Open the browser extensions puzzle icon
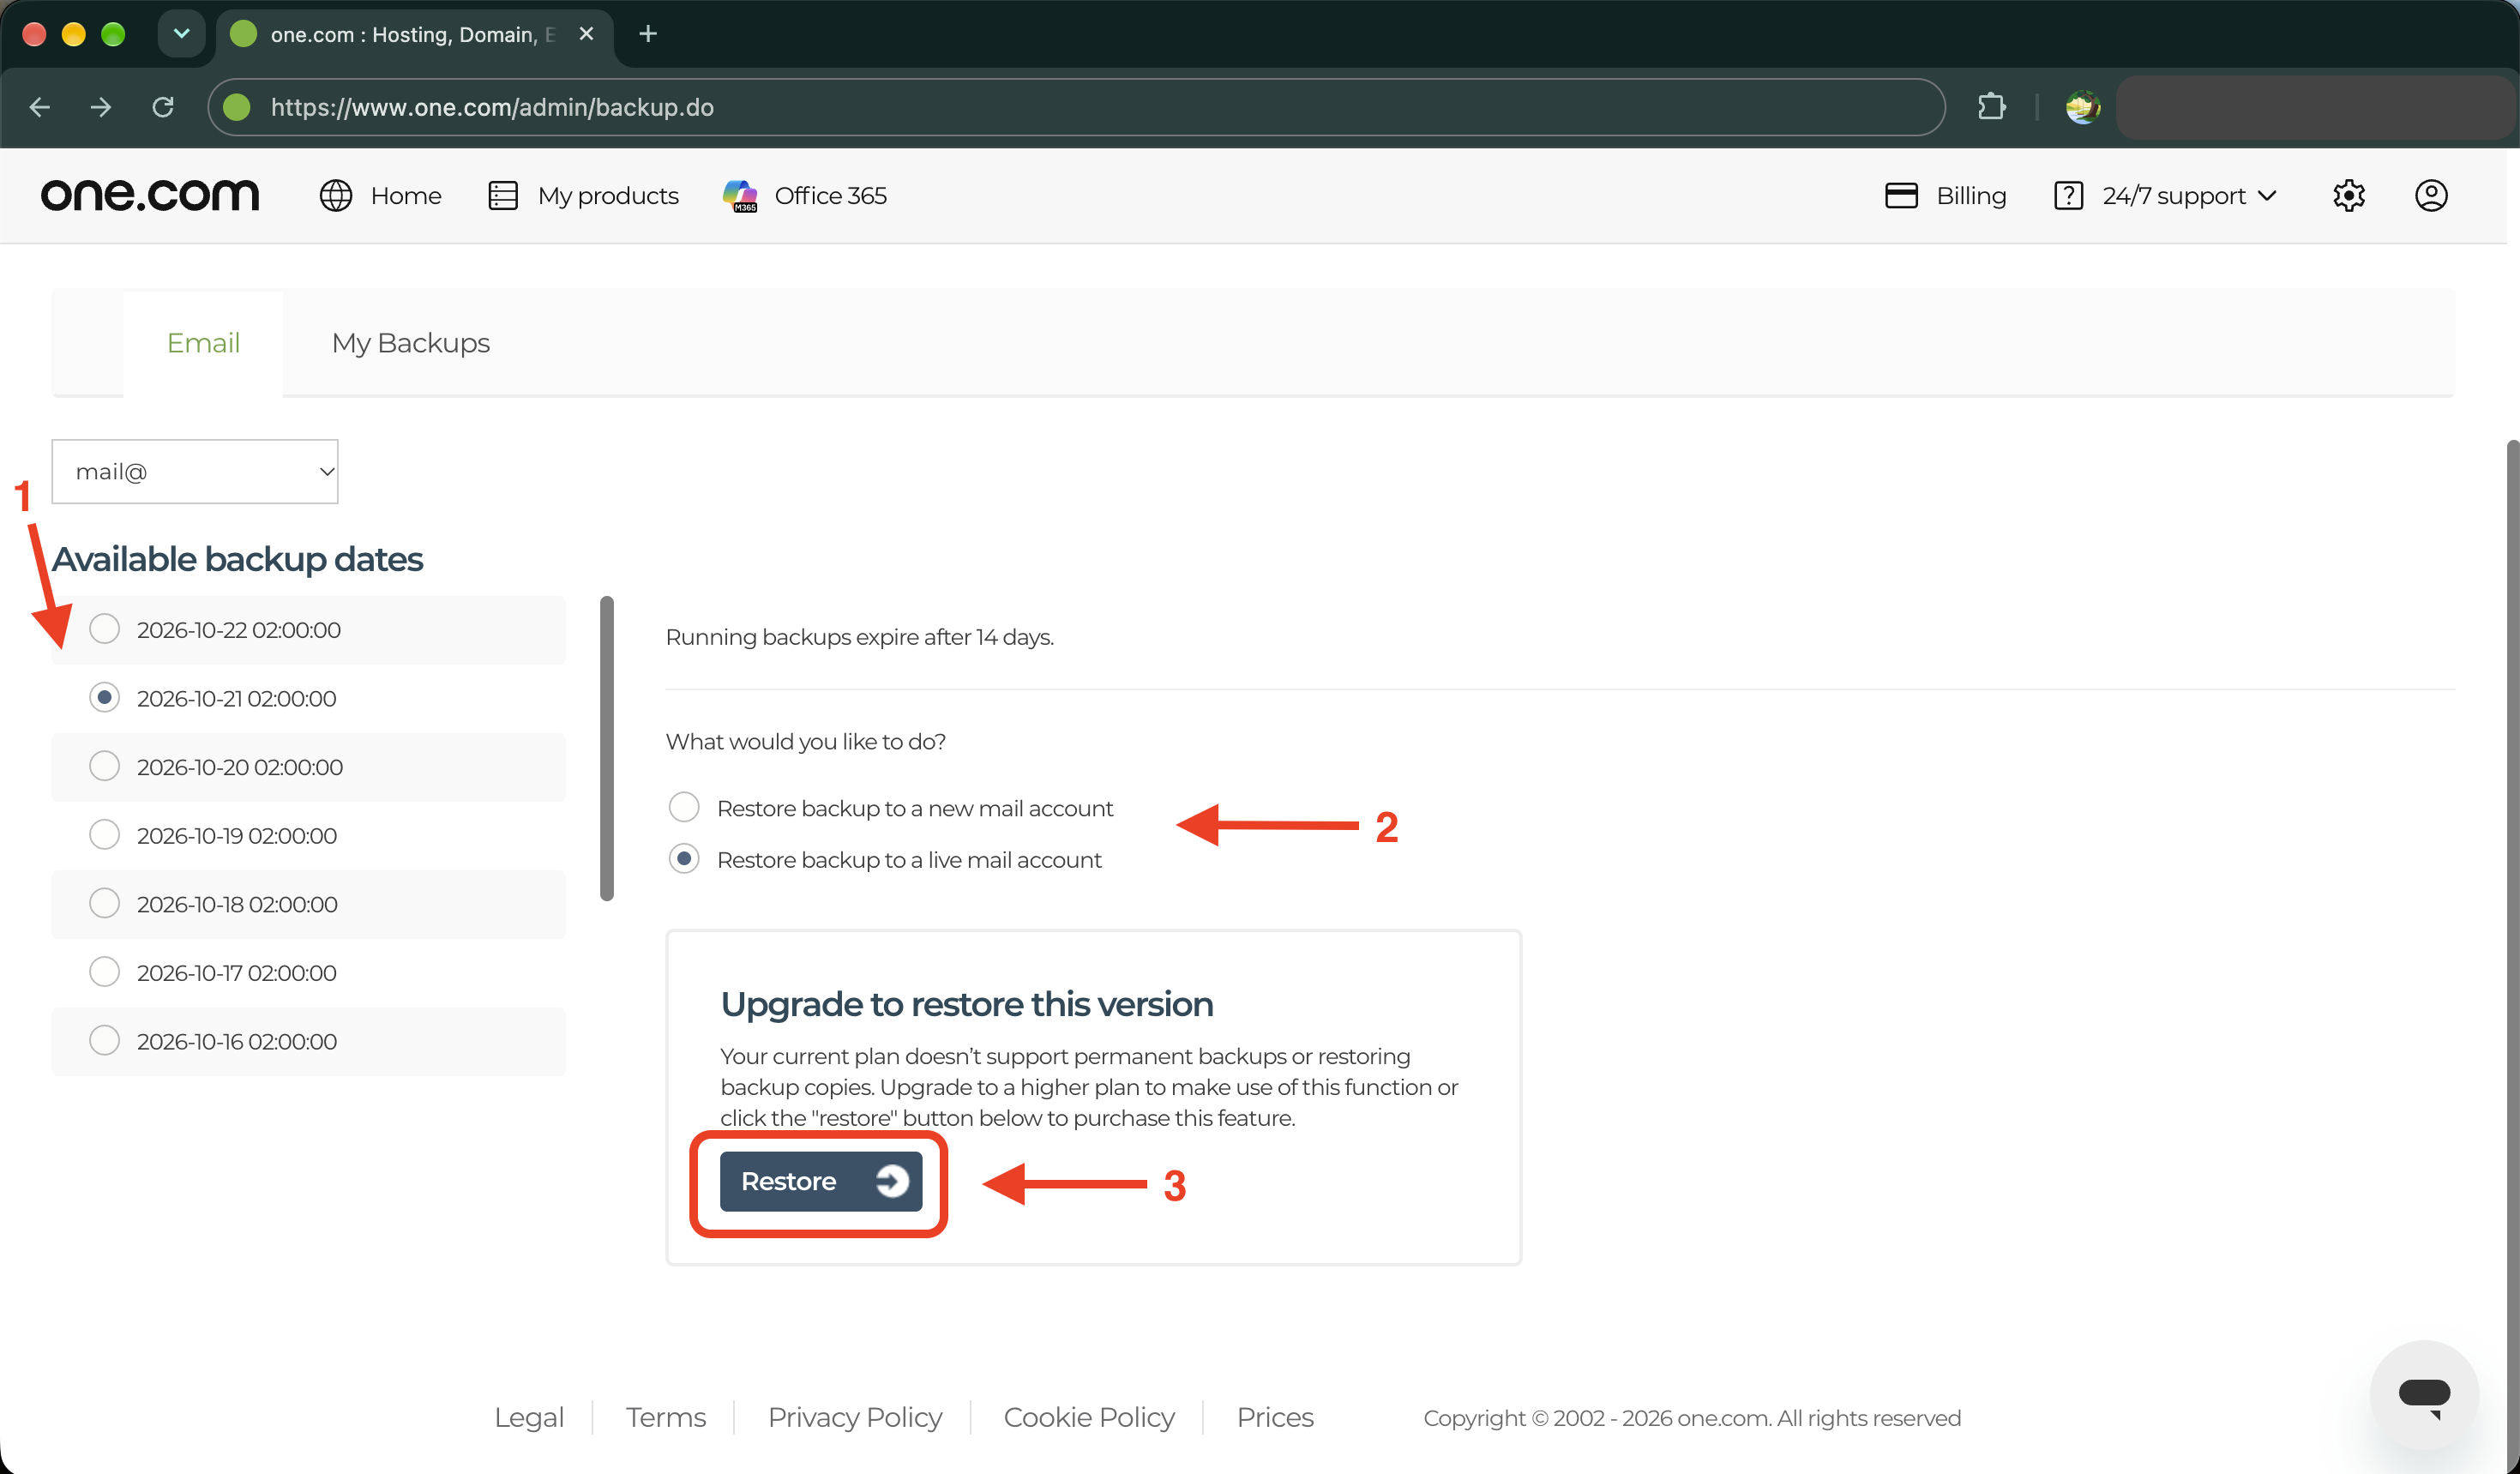 click(1991, 107)
